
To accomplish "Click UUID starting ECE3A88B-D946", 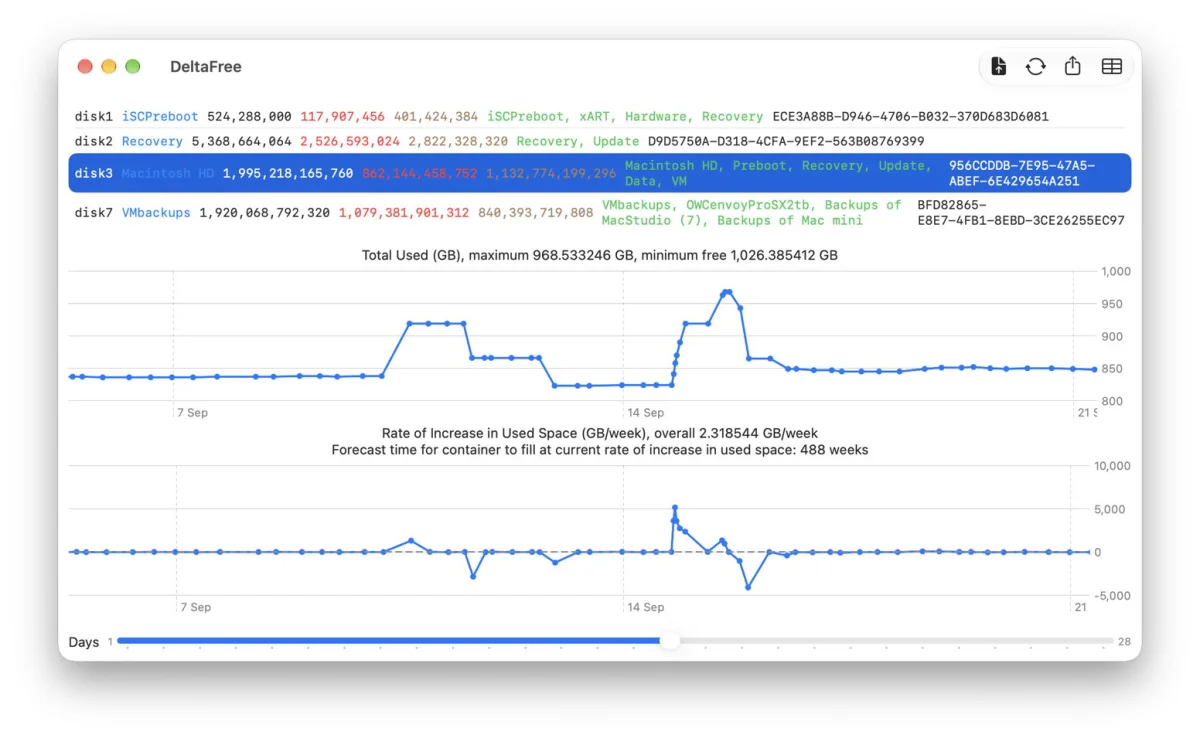I will tap(911, 117).
